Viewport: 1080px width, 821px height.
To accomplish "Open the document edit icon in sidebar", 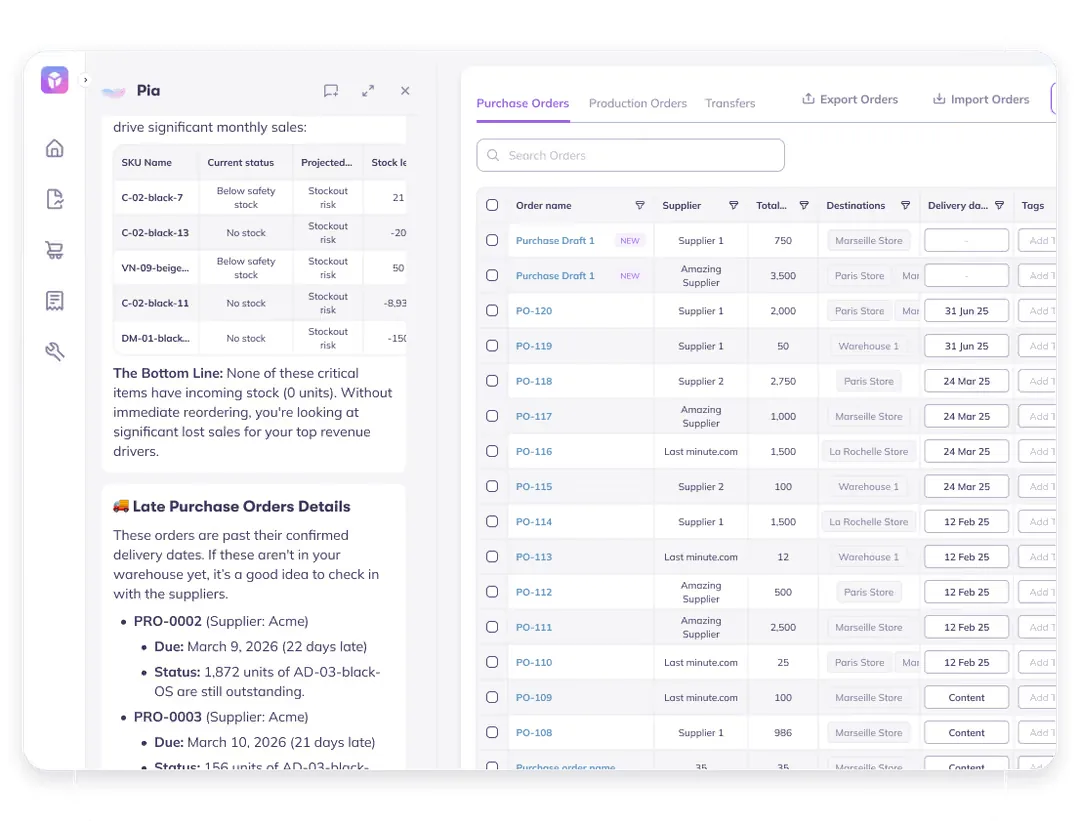I will click(x=54, y=199).
